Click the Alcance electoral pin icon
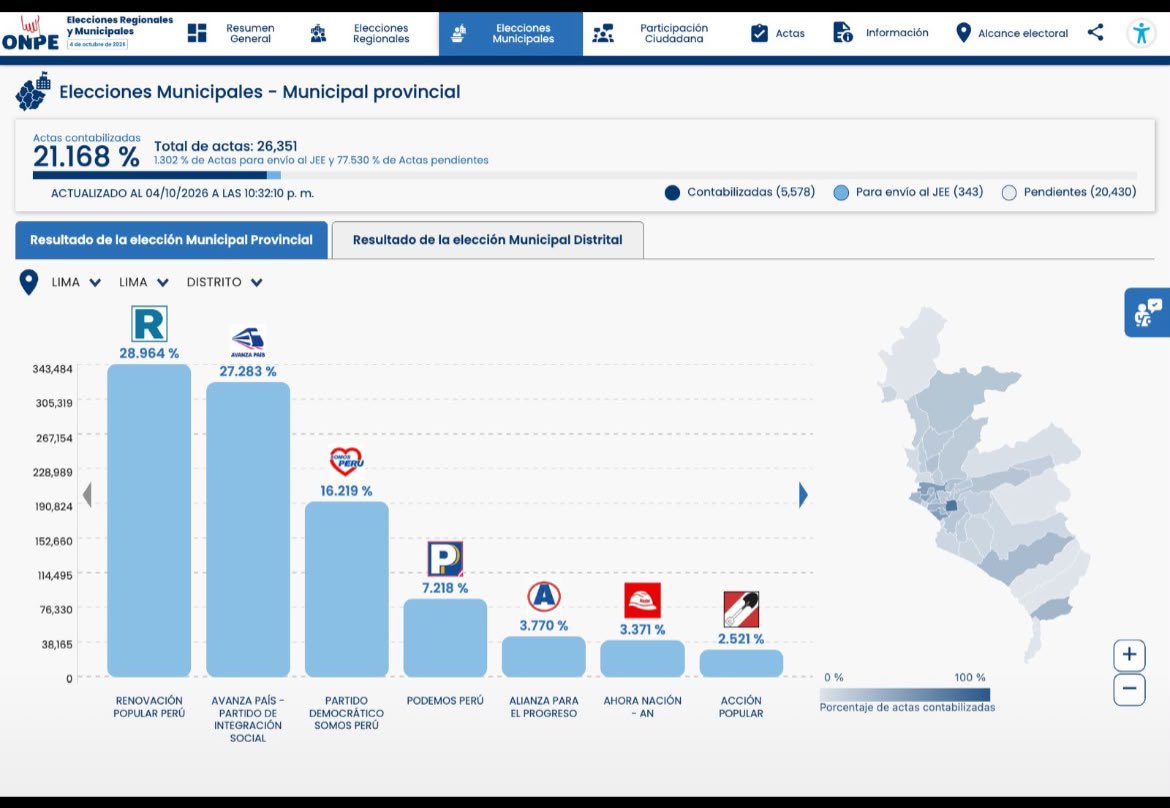1170x808 pixels. coord(963,33)
